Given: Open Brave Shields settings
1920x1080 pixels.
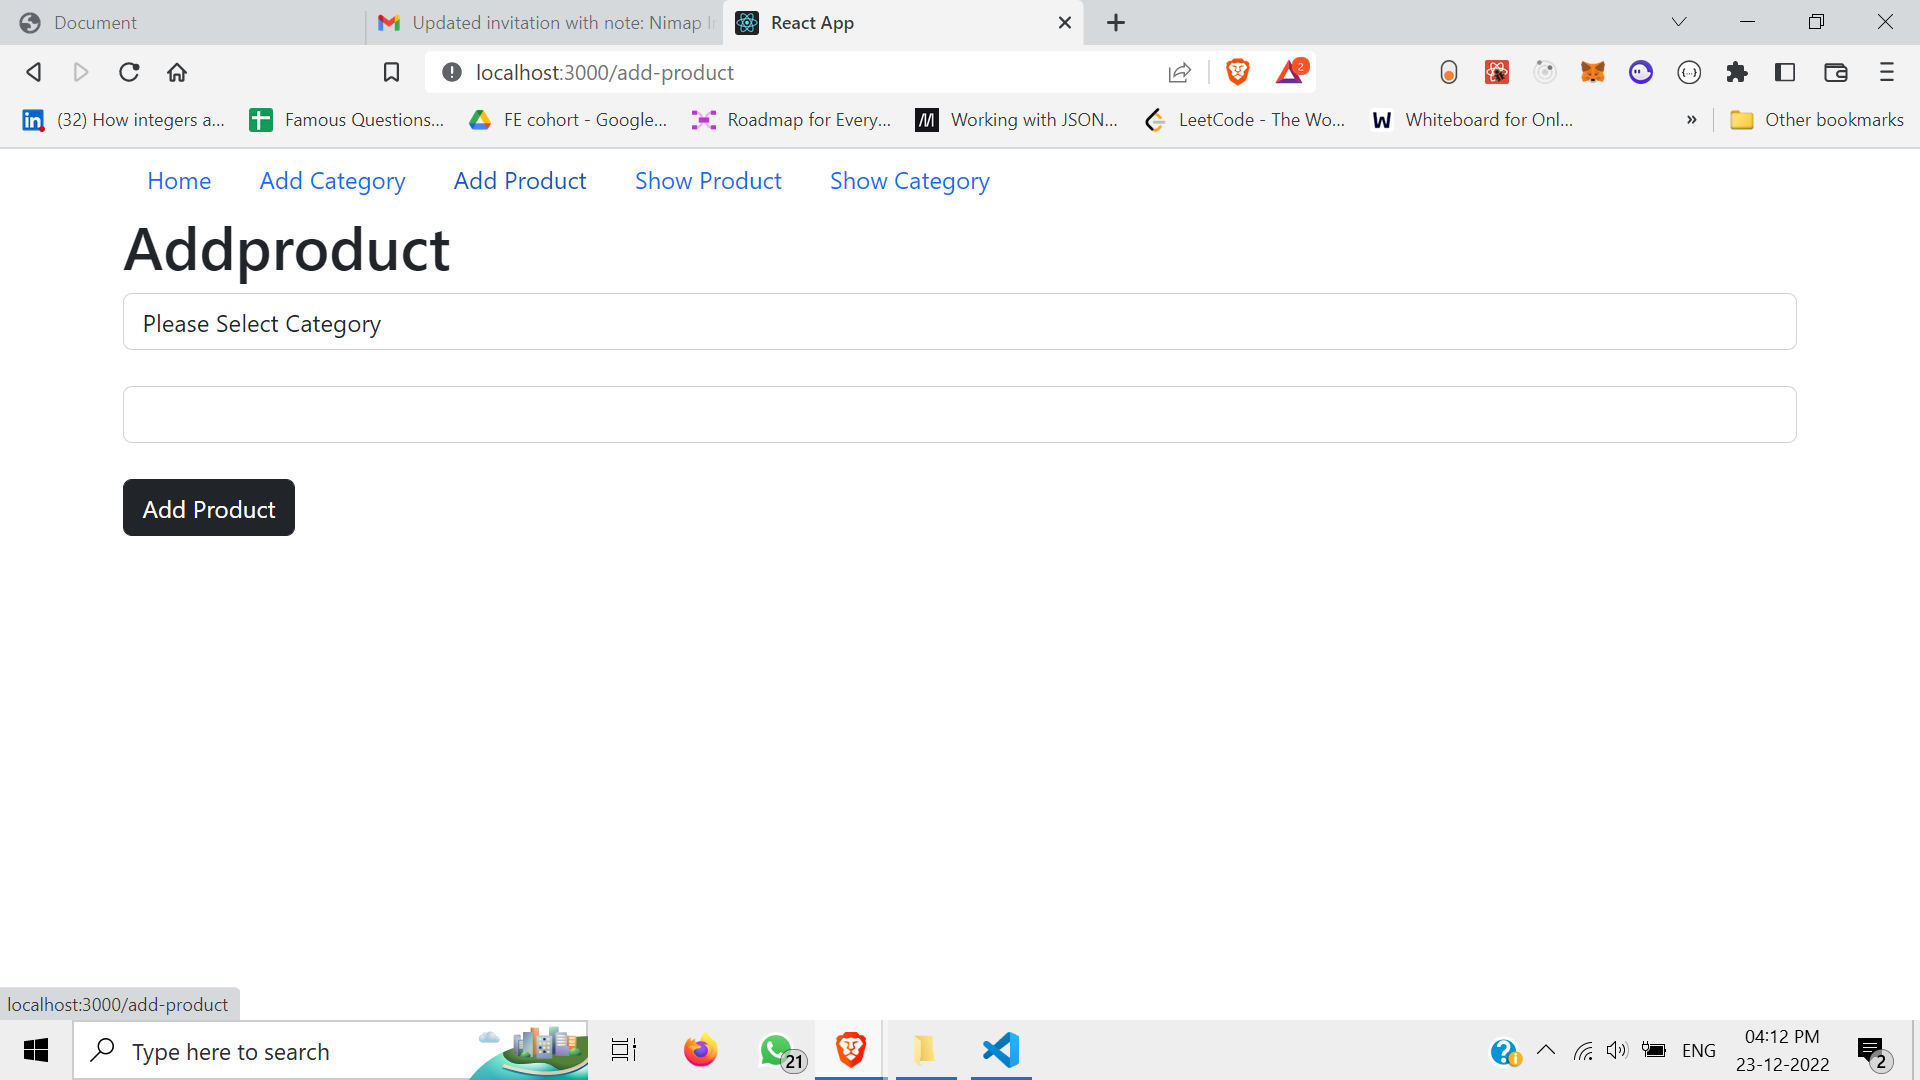Looking at the screenshot, I should pyautogui.click(x=1238, y=71).
